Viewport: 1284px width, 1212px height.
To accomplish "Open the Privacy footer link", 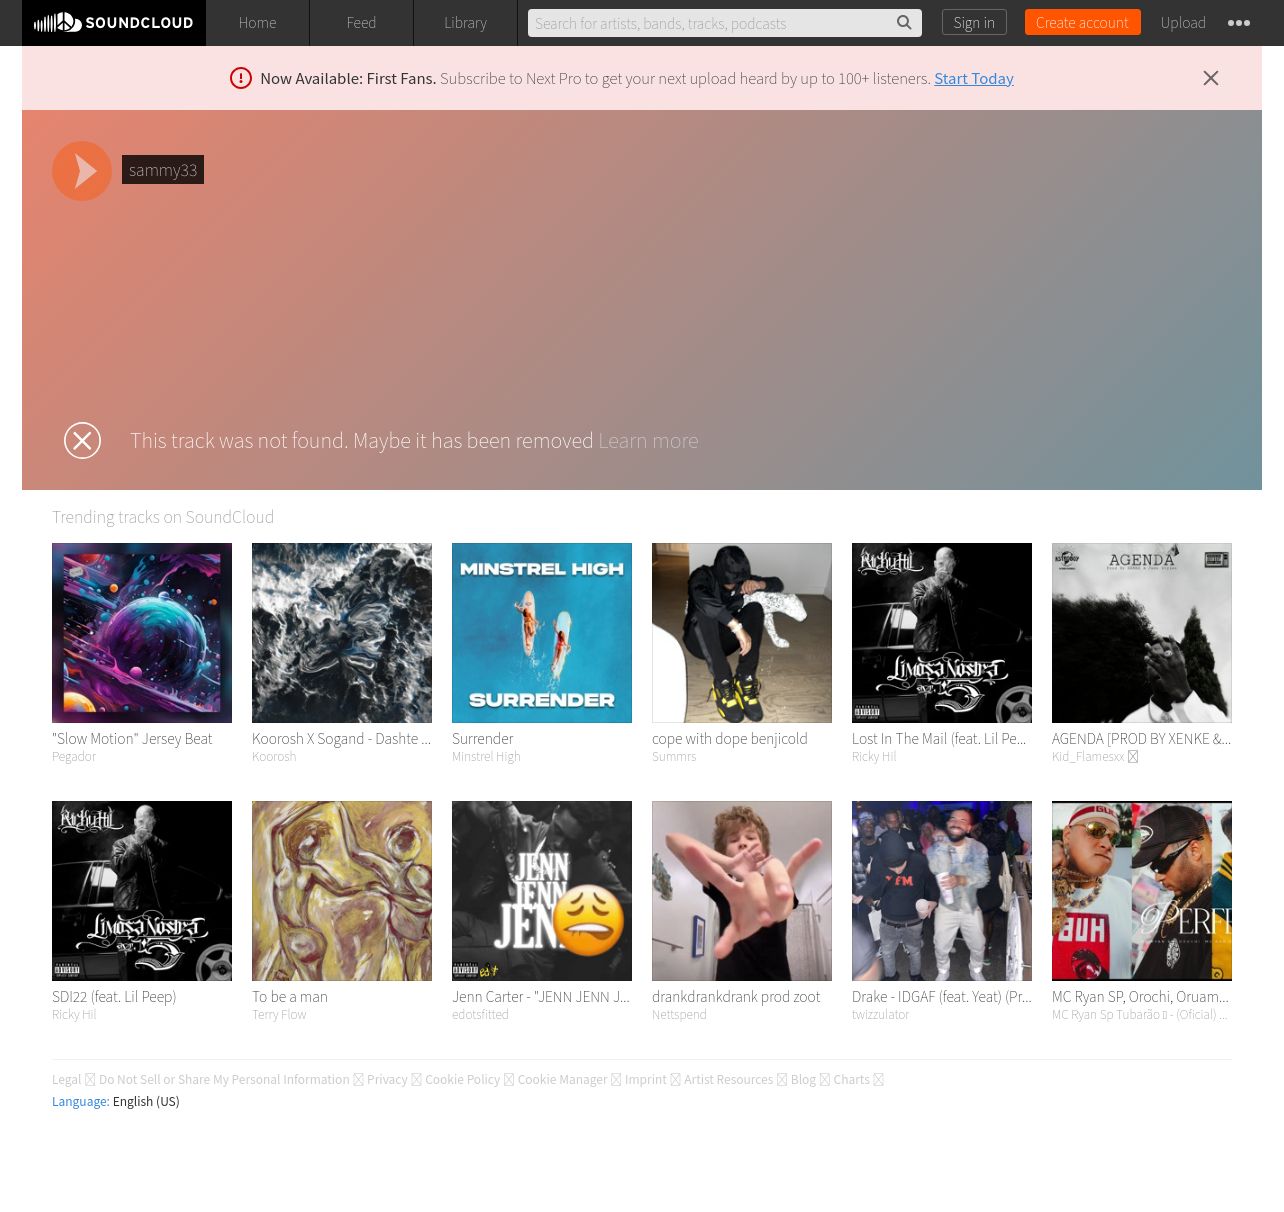I will click(x=387, y=1080).
